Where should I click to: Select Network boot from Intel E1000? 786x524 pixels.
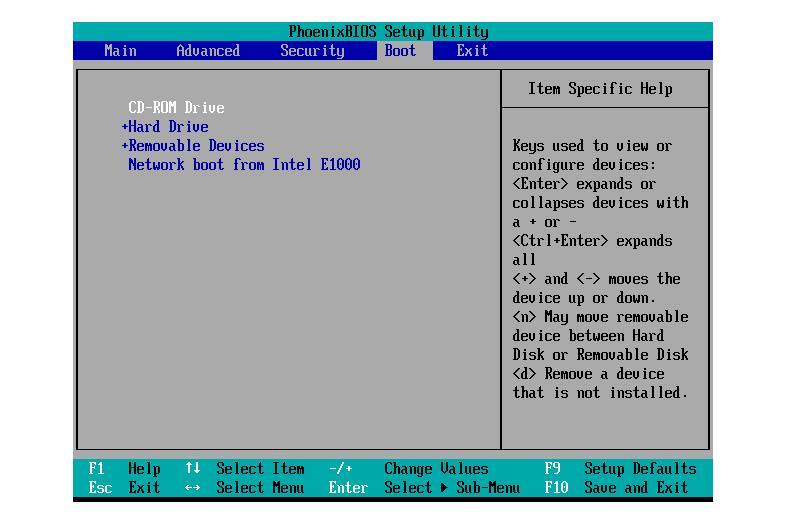tap(244, 164)
